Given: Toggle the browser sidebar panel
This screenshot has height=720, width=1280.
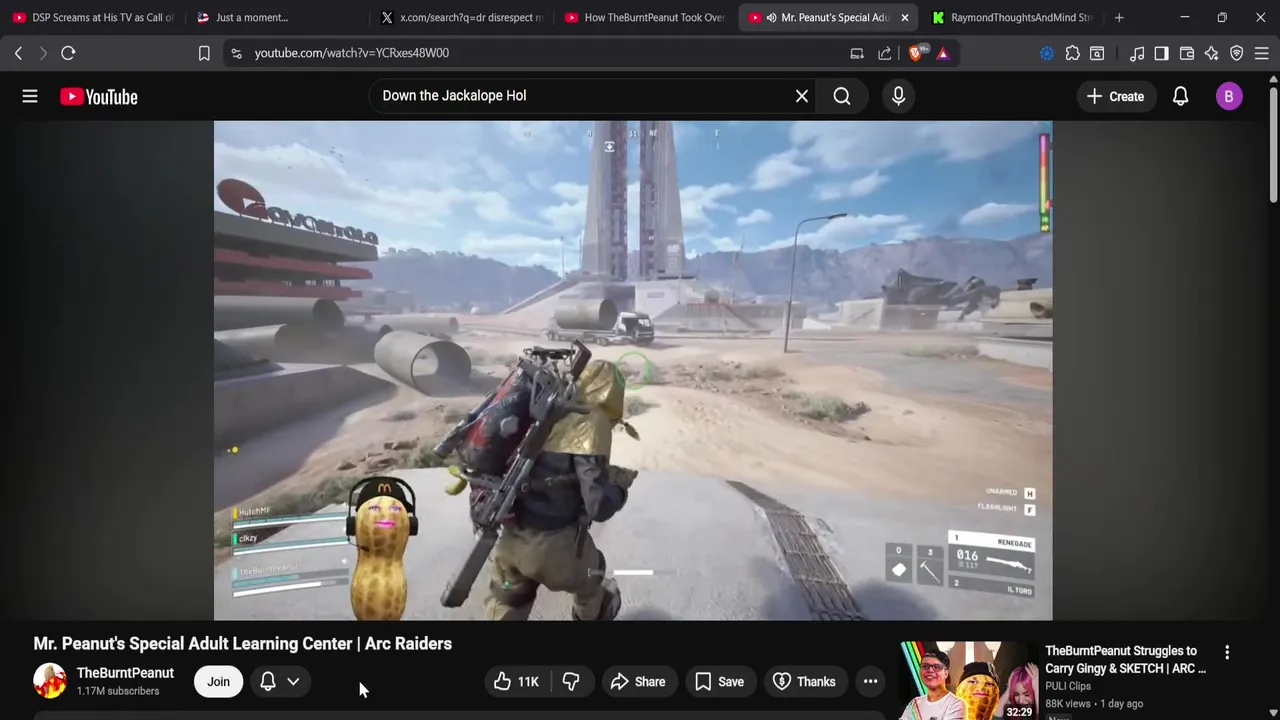Looking at the screenshot, I should tap(1161, 53).
